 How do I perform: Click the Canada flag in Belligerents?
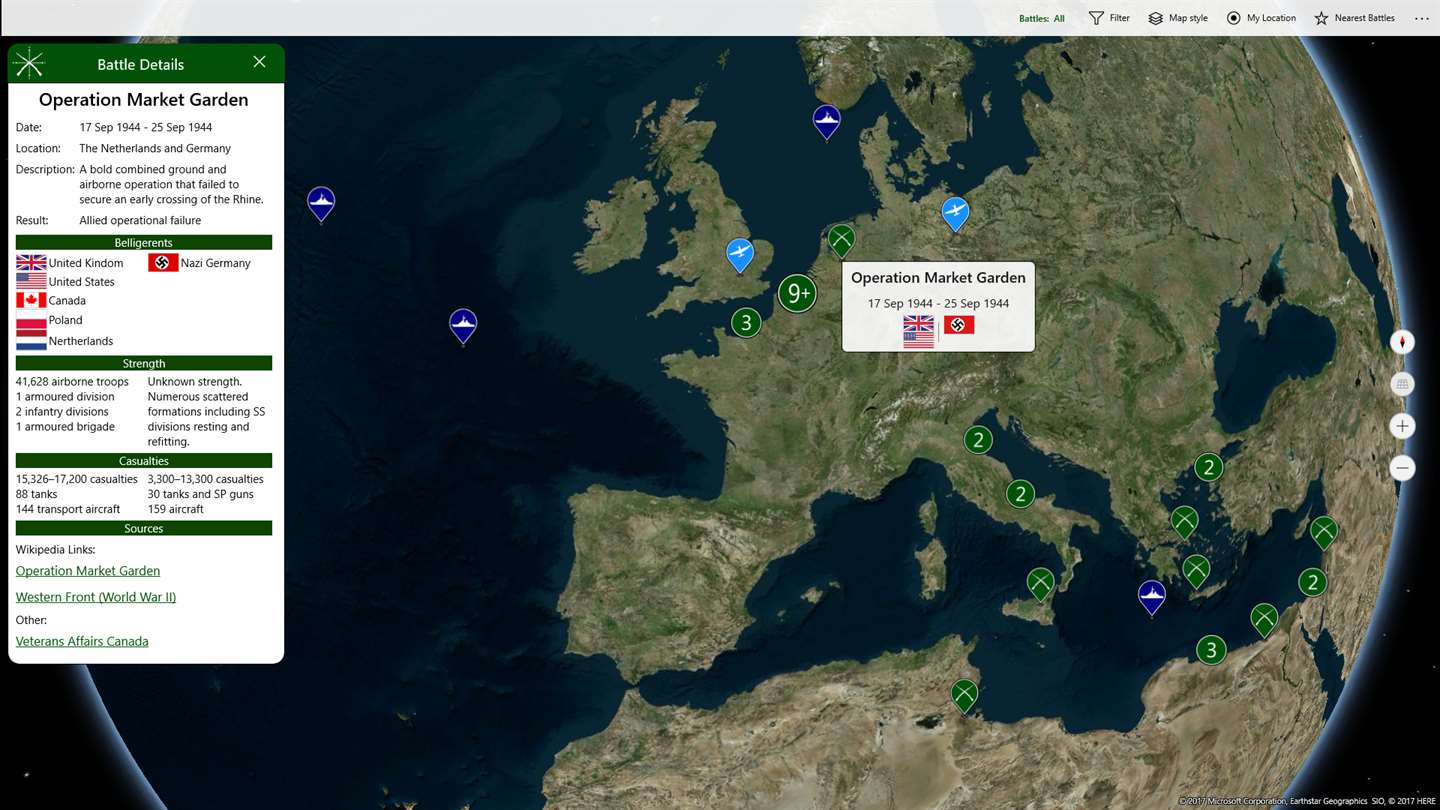tap(31, 300)
